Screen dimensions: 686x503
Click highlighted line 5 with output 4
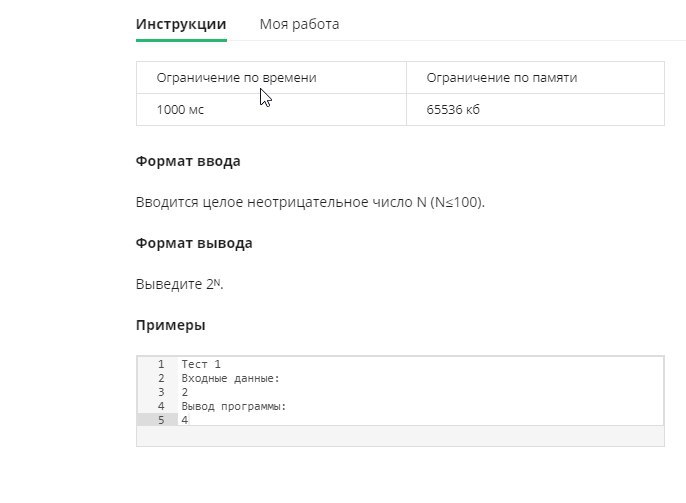(420, 420)
